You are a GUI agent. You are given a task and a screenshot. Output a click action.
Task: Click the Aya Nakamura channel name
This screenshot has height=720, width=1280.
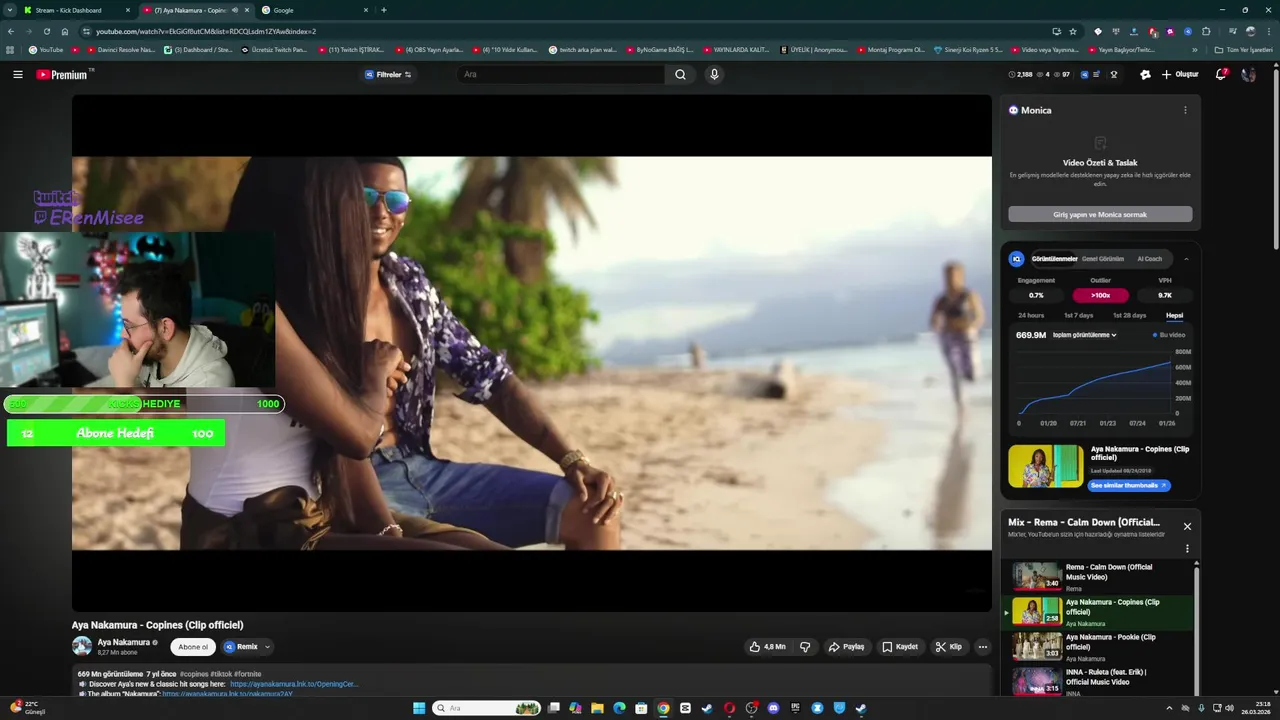[x=124, y=642]
